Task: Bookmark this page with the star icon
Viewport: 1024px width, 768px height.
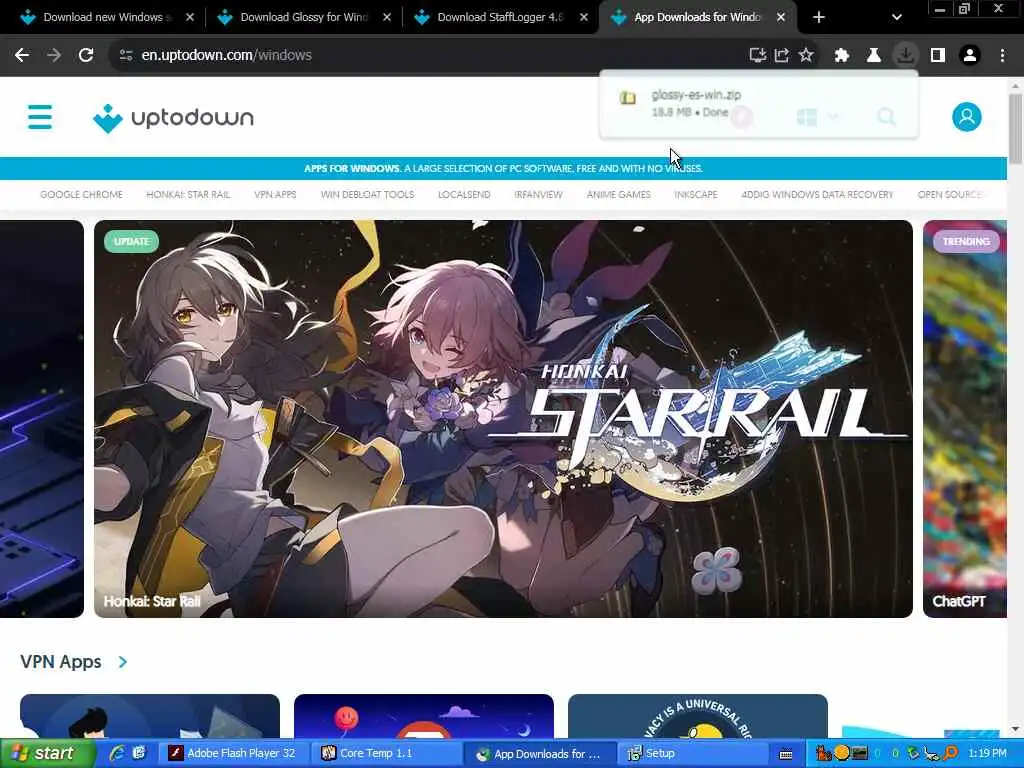Action: pyautogui.click(x=806, y=56)
